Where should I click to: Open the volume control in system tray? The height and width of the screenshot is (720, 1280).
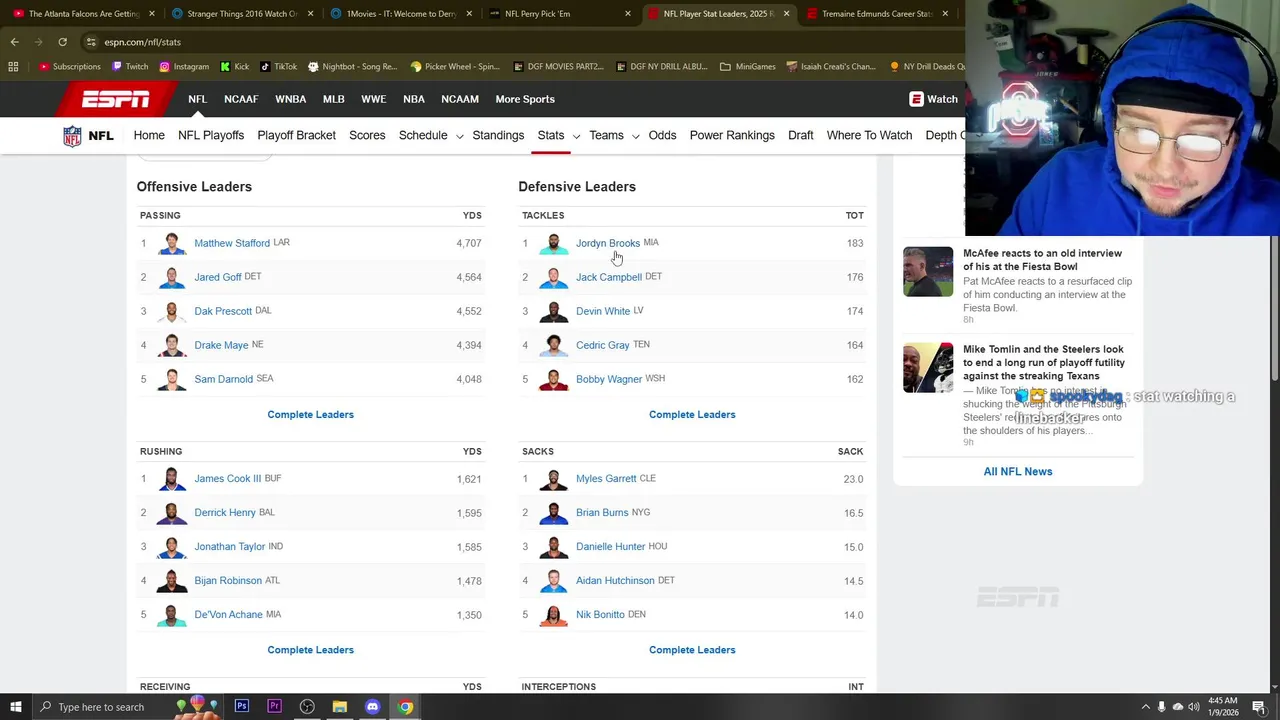coord(1193,707)
